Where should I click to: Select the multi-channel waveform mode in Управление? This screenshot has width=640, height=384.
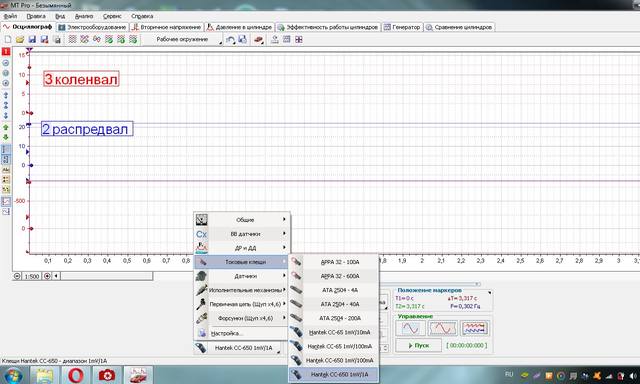[x=475, y=328]
